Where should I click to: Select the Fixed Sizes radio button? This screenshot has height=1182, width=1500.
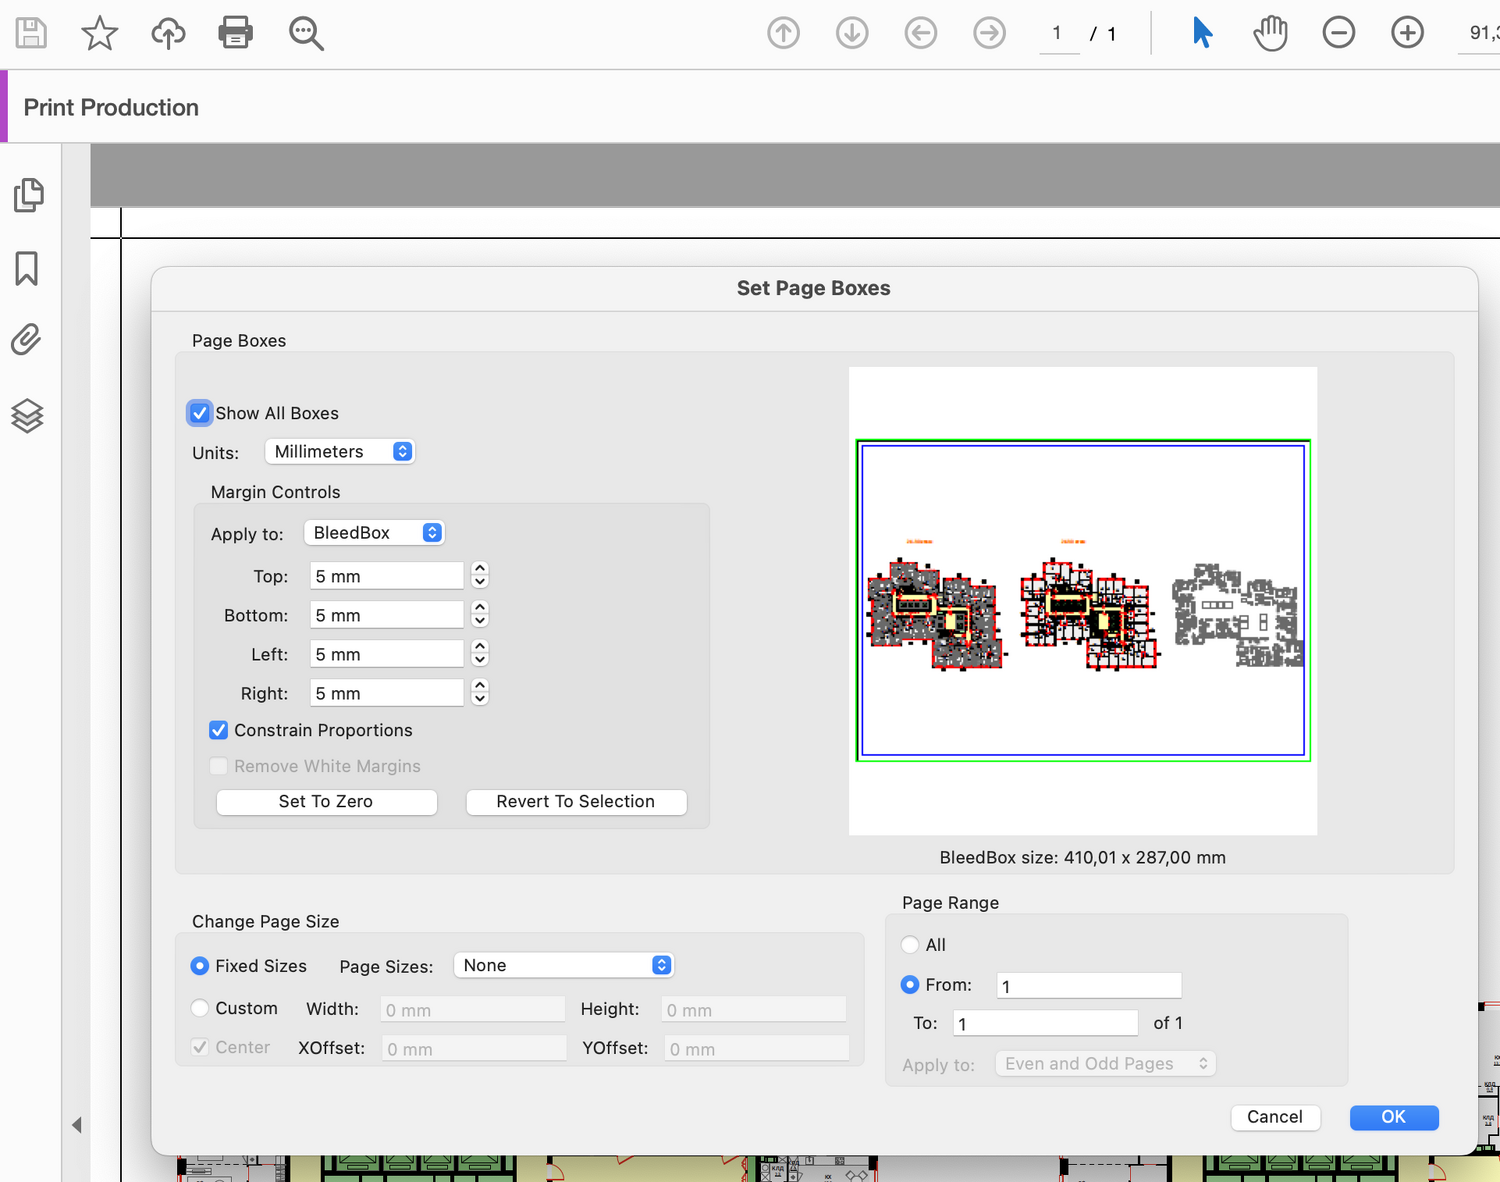(200, 966)
